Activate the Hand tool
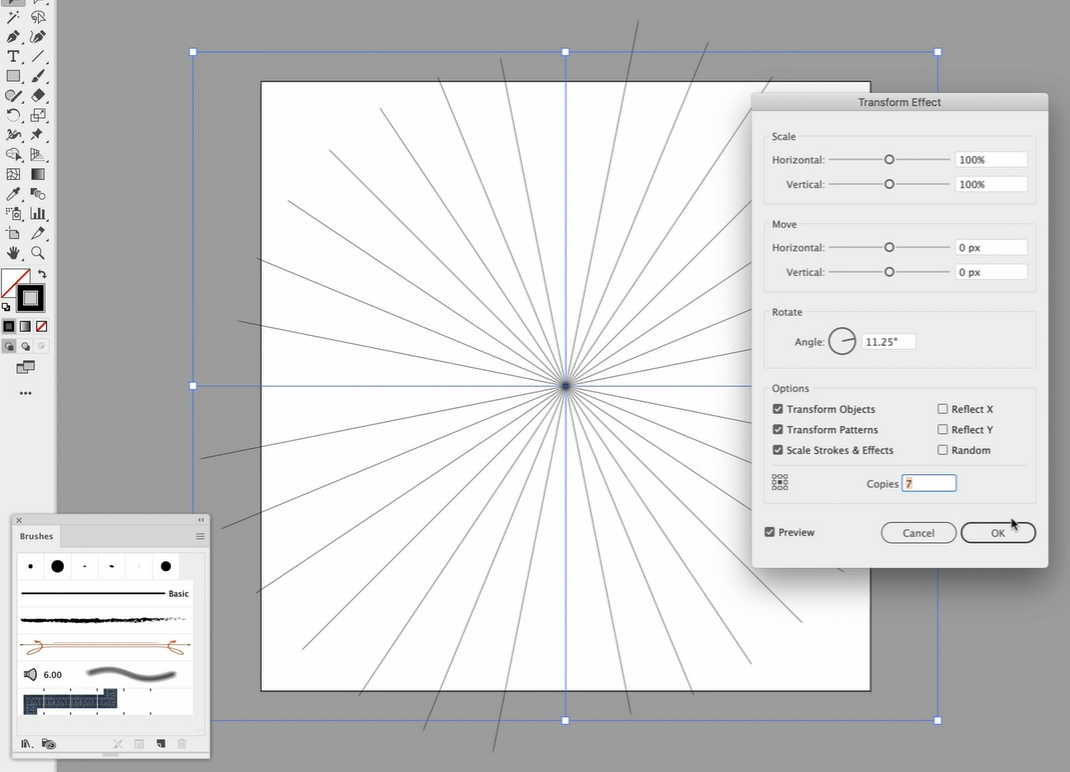This screenshot has height=772, width=1070. point(14,253)
